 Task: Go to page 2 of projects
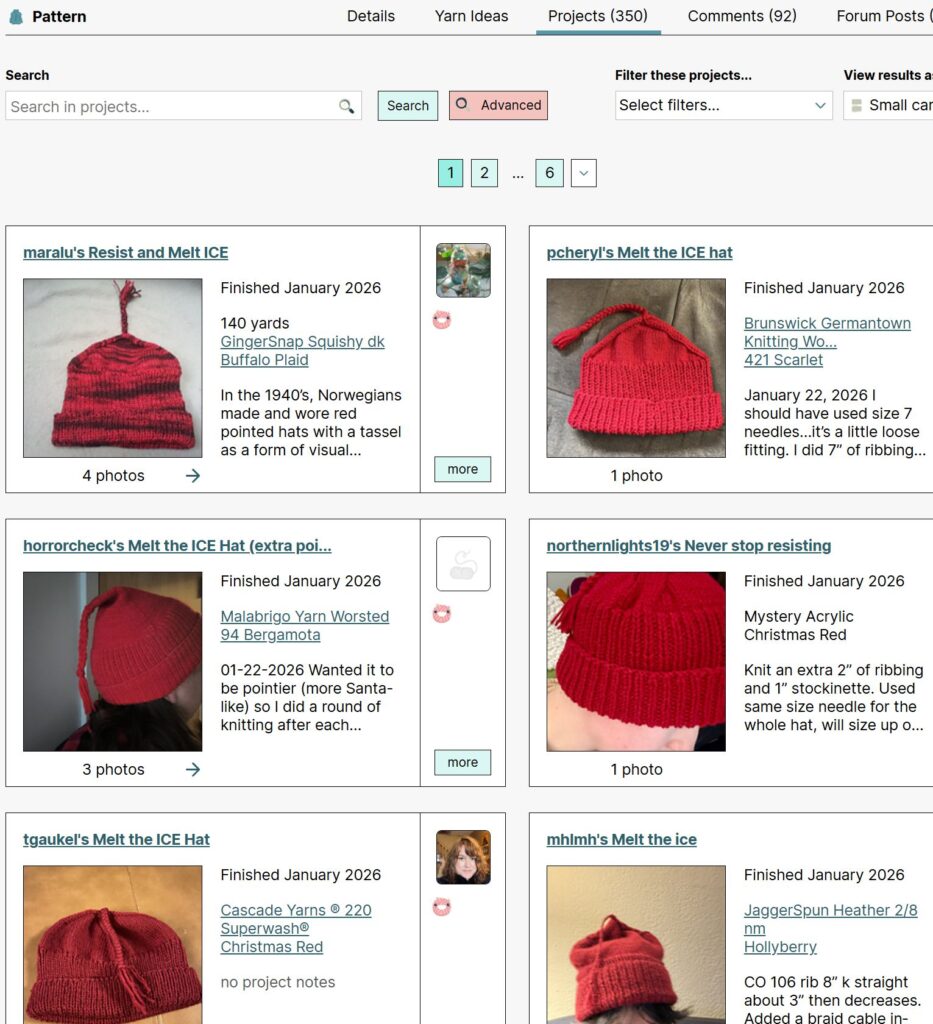pos(484,173)
